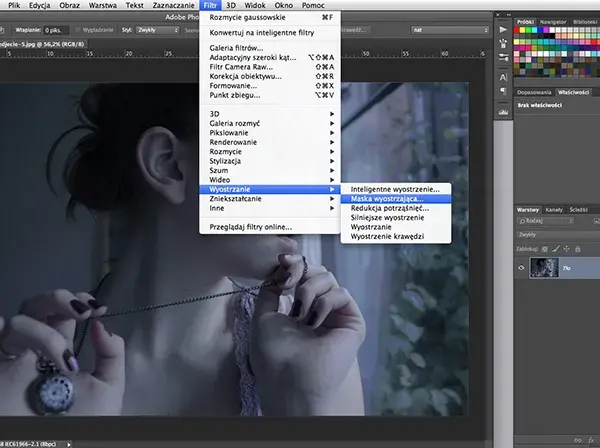
Task: Click the lock all padlock icon
Action: [x=578, y=249]
